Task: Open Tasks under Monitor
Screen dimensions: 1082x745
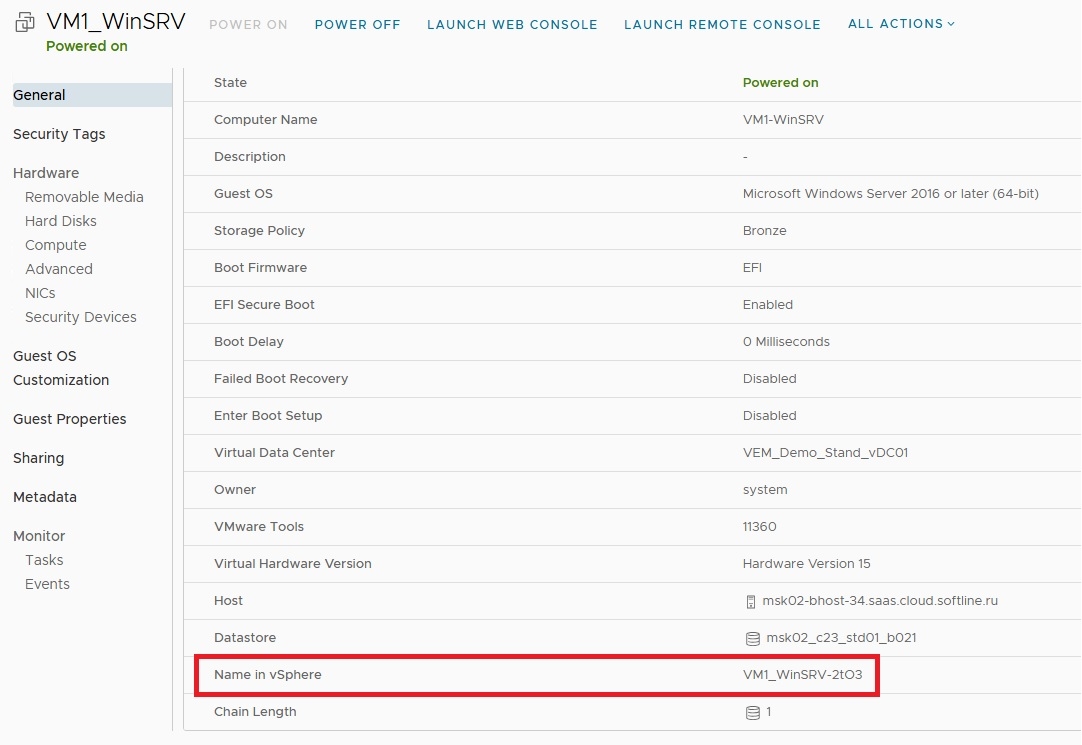Action: (x=44, y=560)
